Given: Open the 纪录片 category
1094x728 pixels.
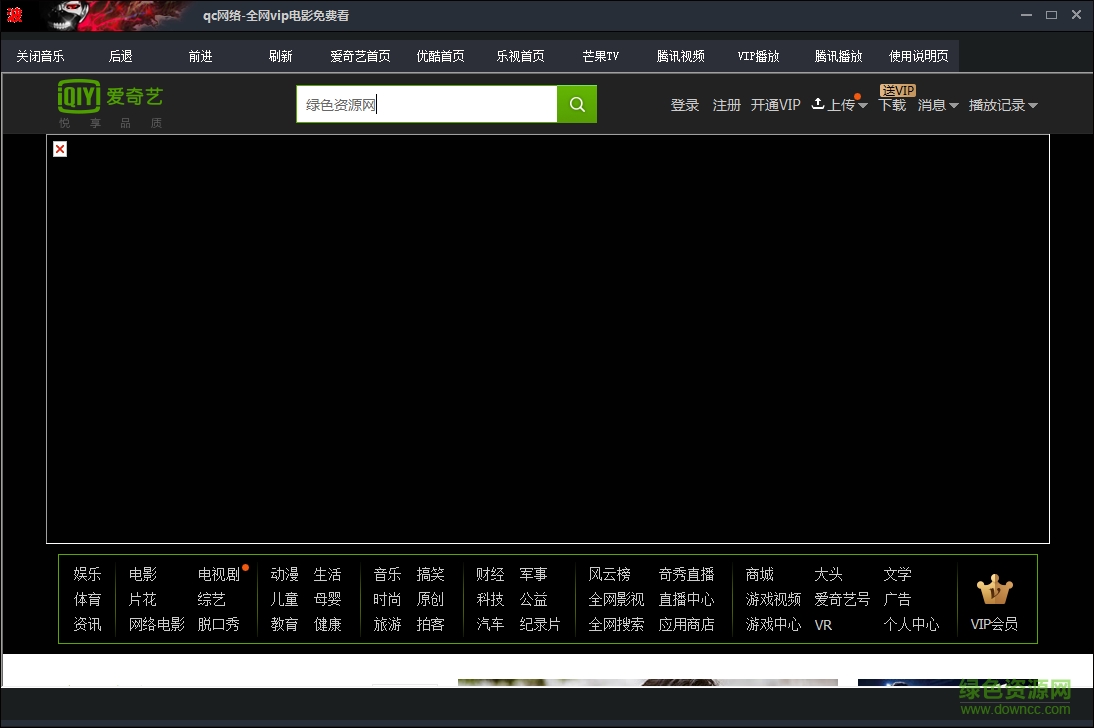Looking at the screenshot, I should click(x=540, y=624).
